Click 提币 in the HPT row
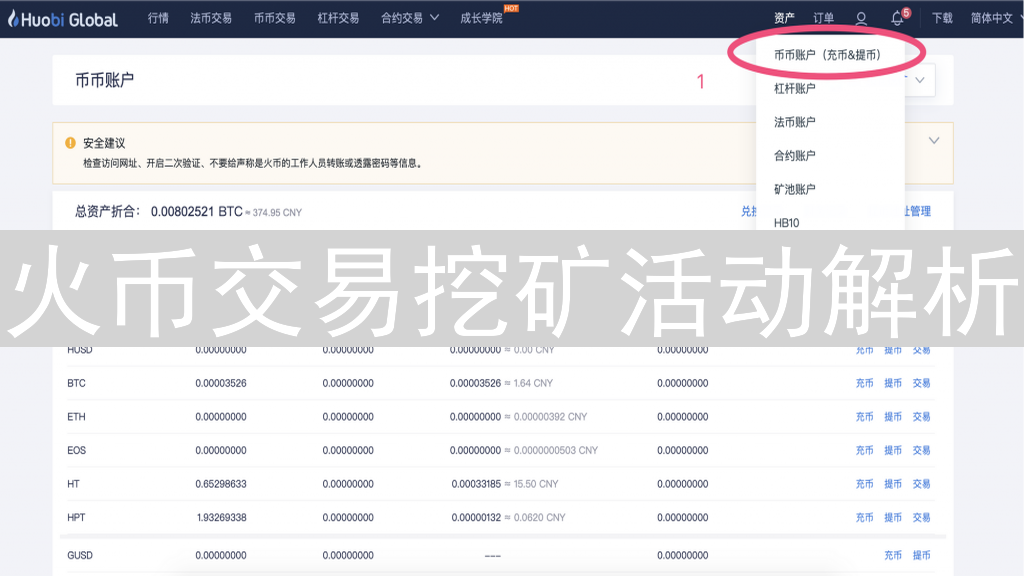The height and width of the screenshot is (576, 1024). (x=893, y=518)
